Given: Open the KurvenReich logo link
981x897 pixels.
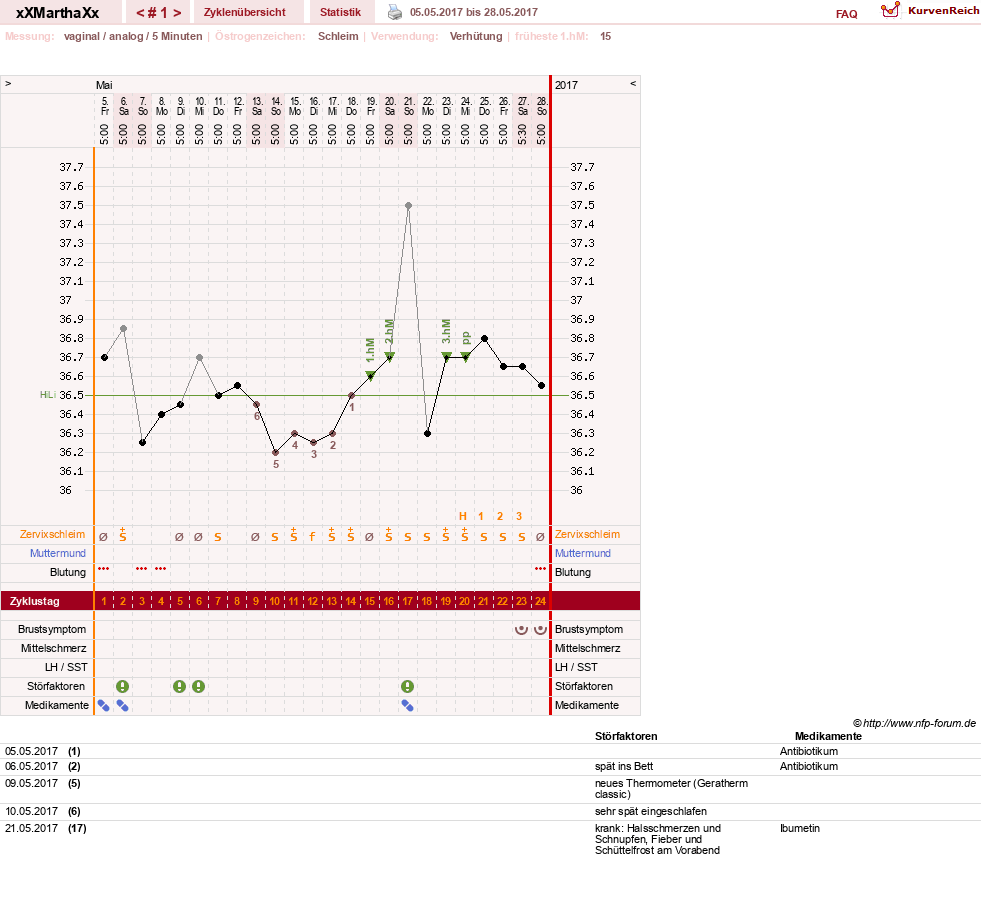Looking at the screenshot, I should 930,11.
